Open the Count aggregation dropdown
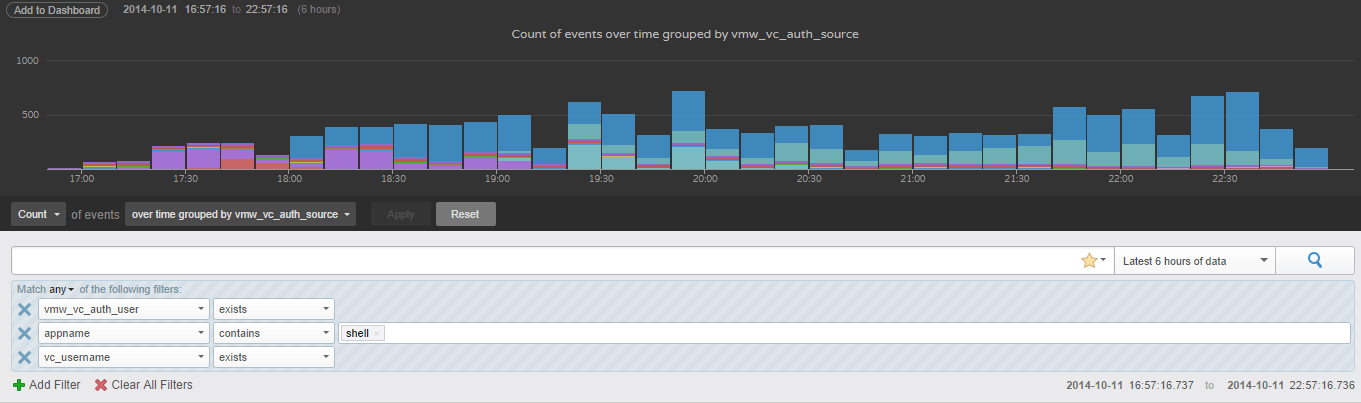 39,214
